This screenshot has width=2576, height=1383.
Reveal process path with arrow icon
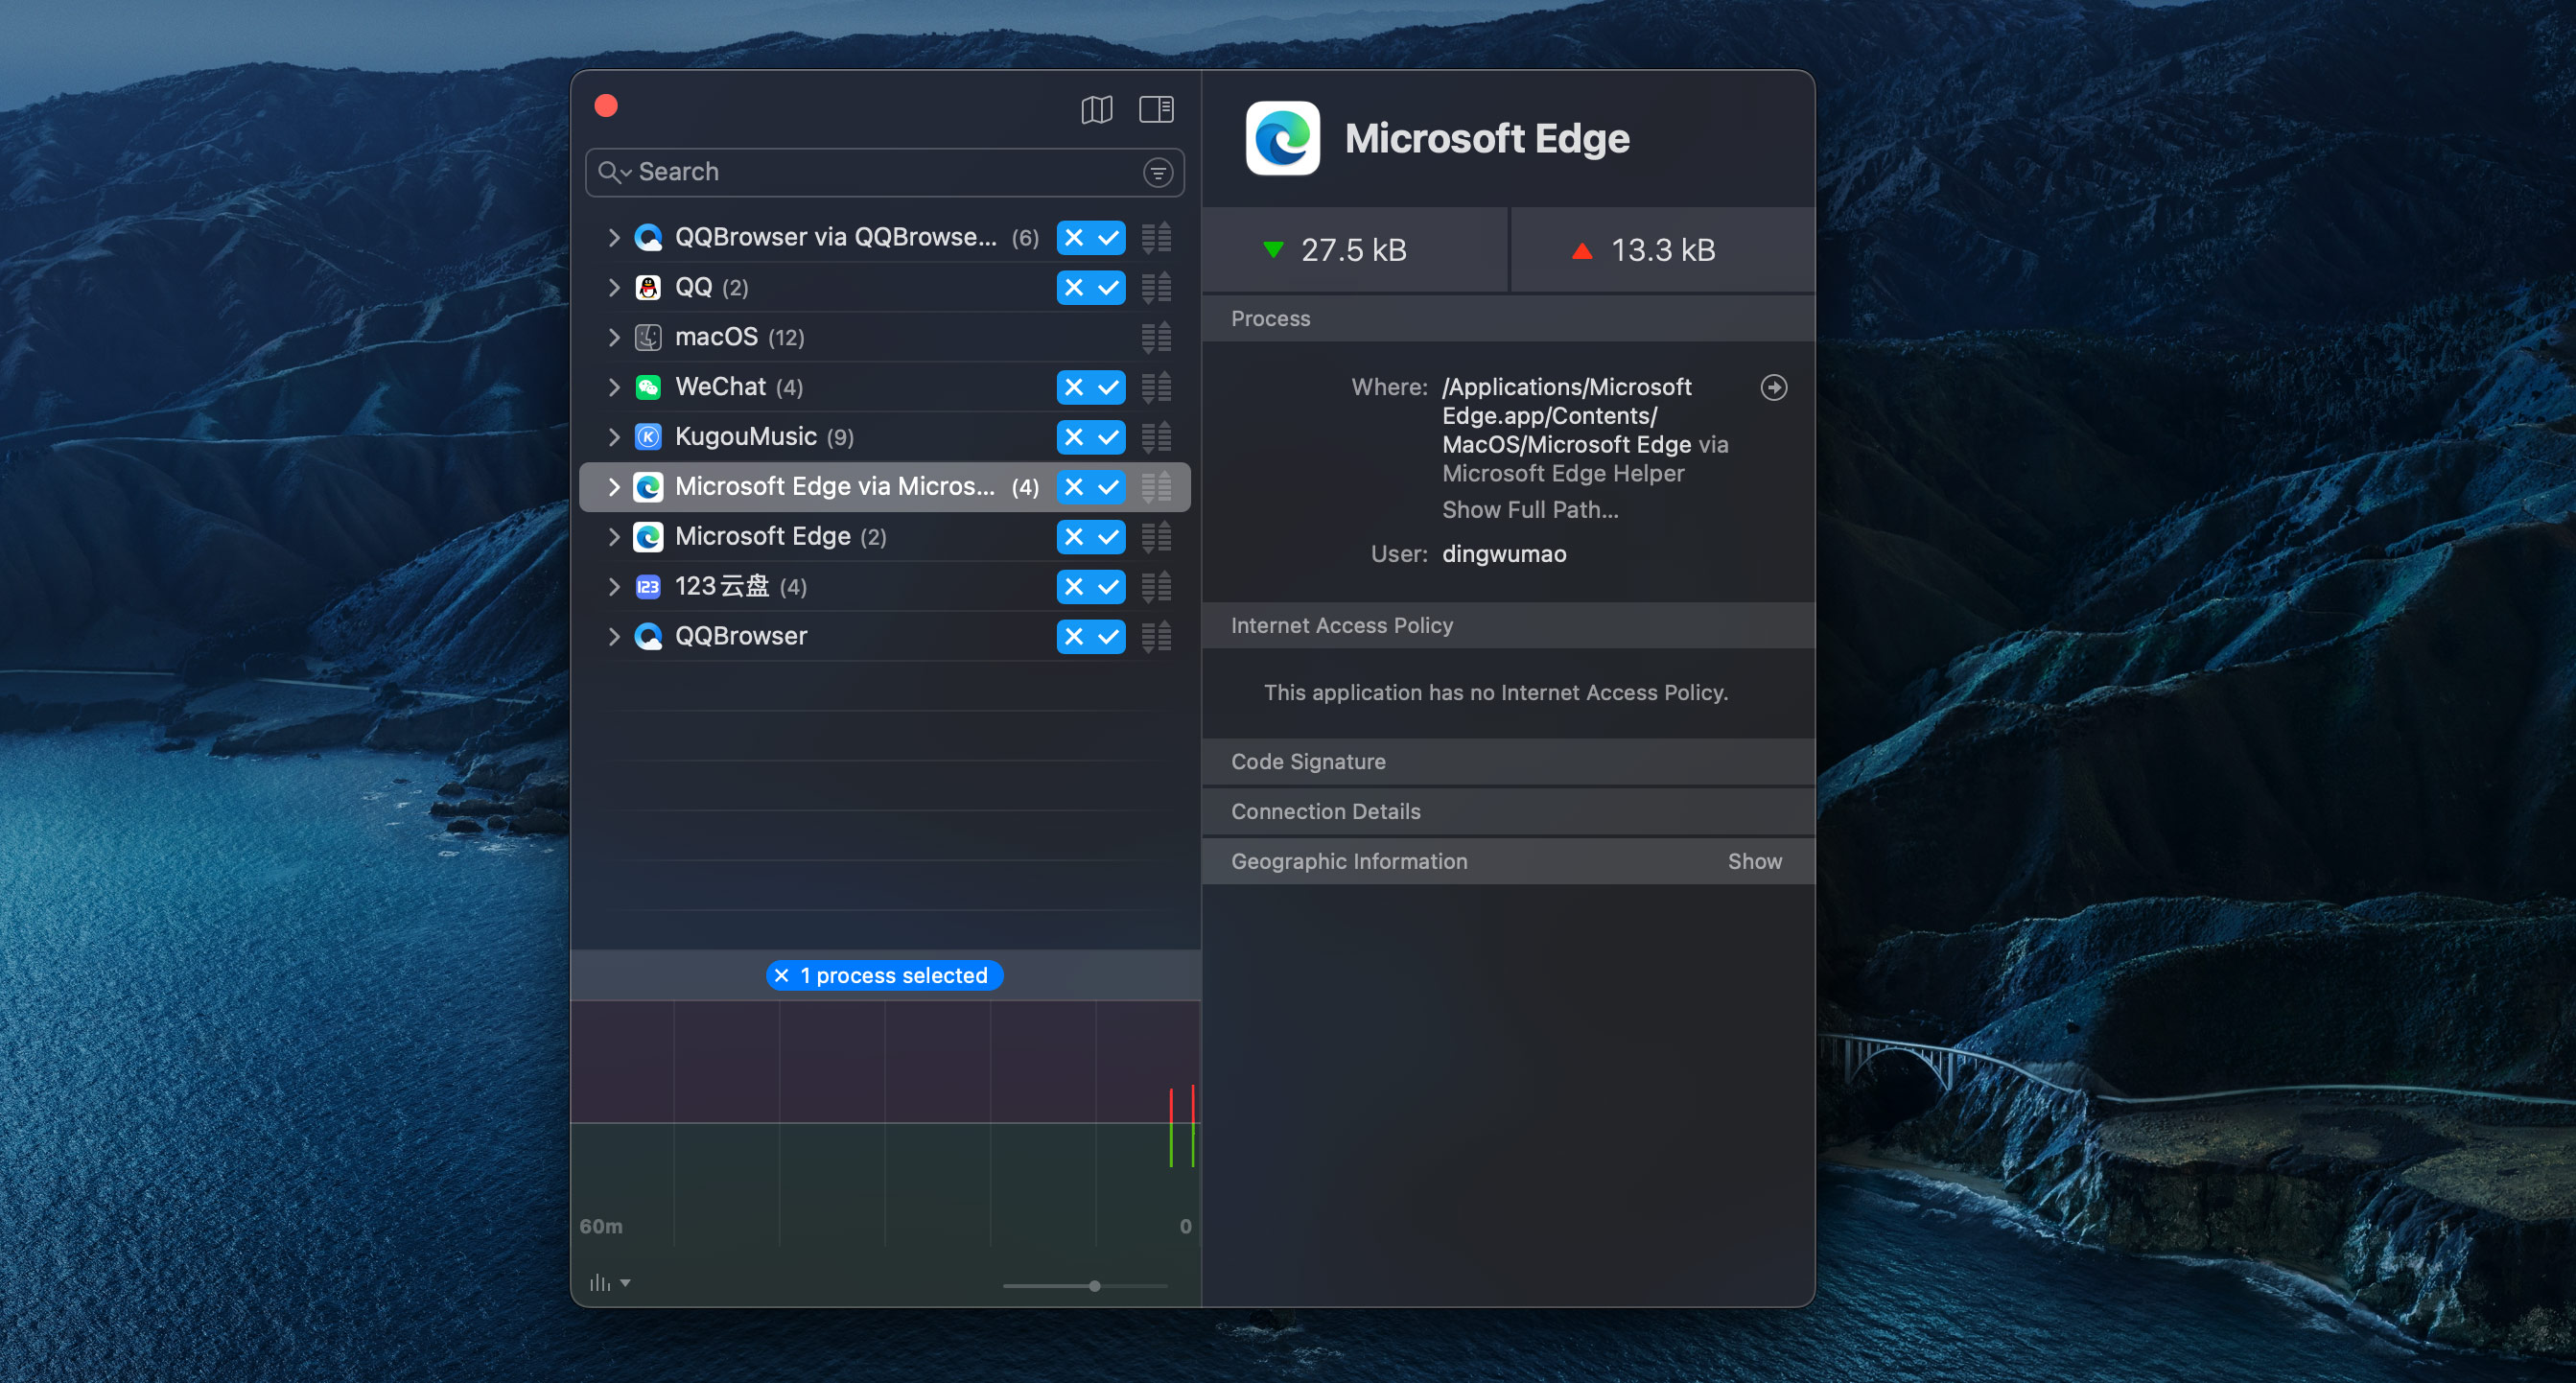click(1773, 387)
